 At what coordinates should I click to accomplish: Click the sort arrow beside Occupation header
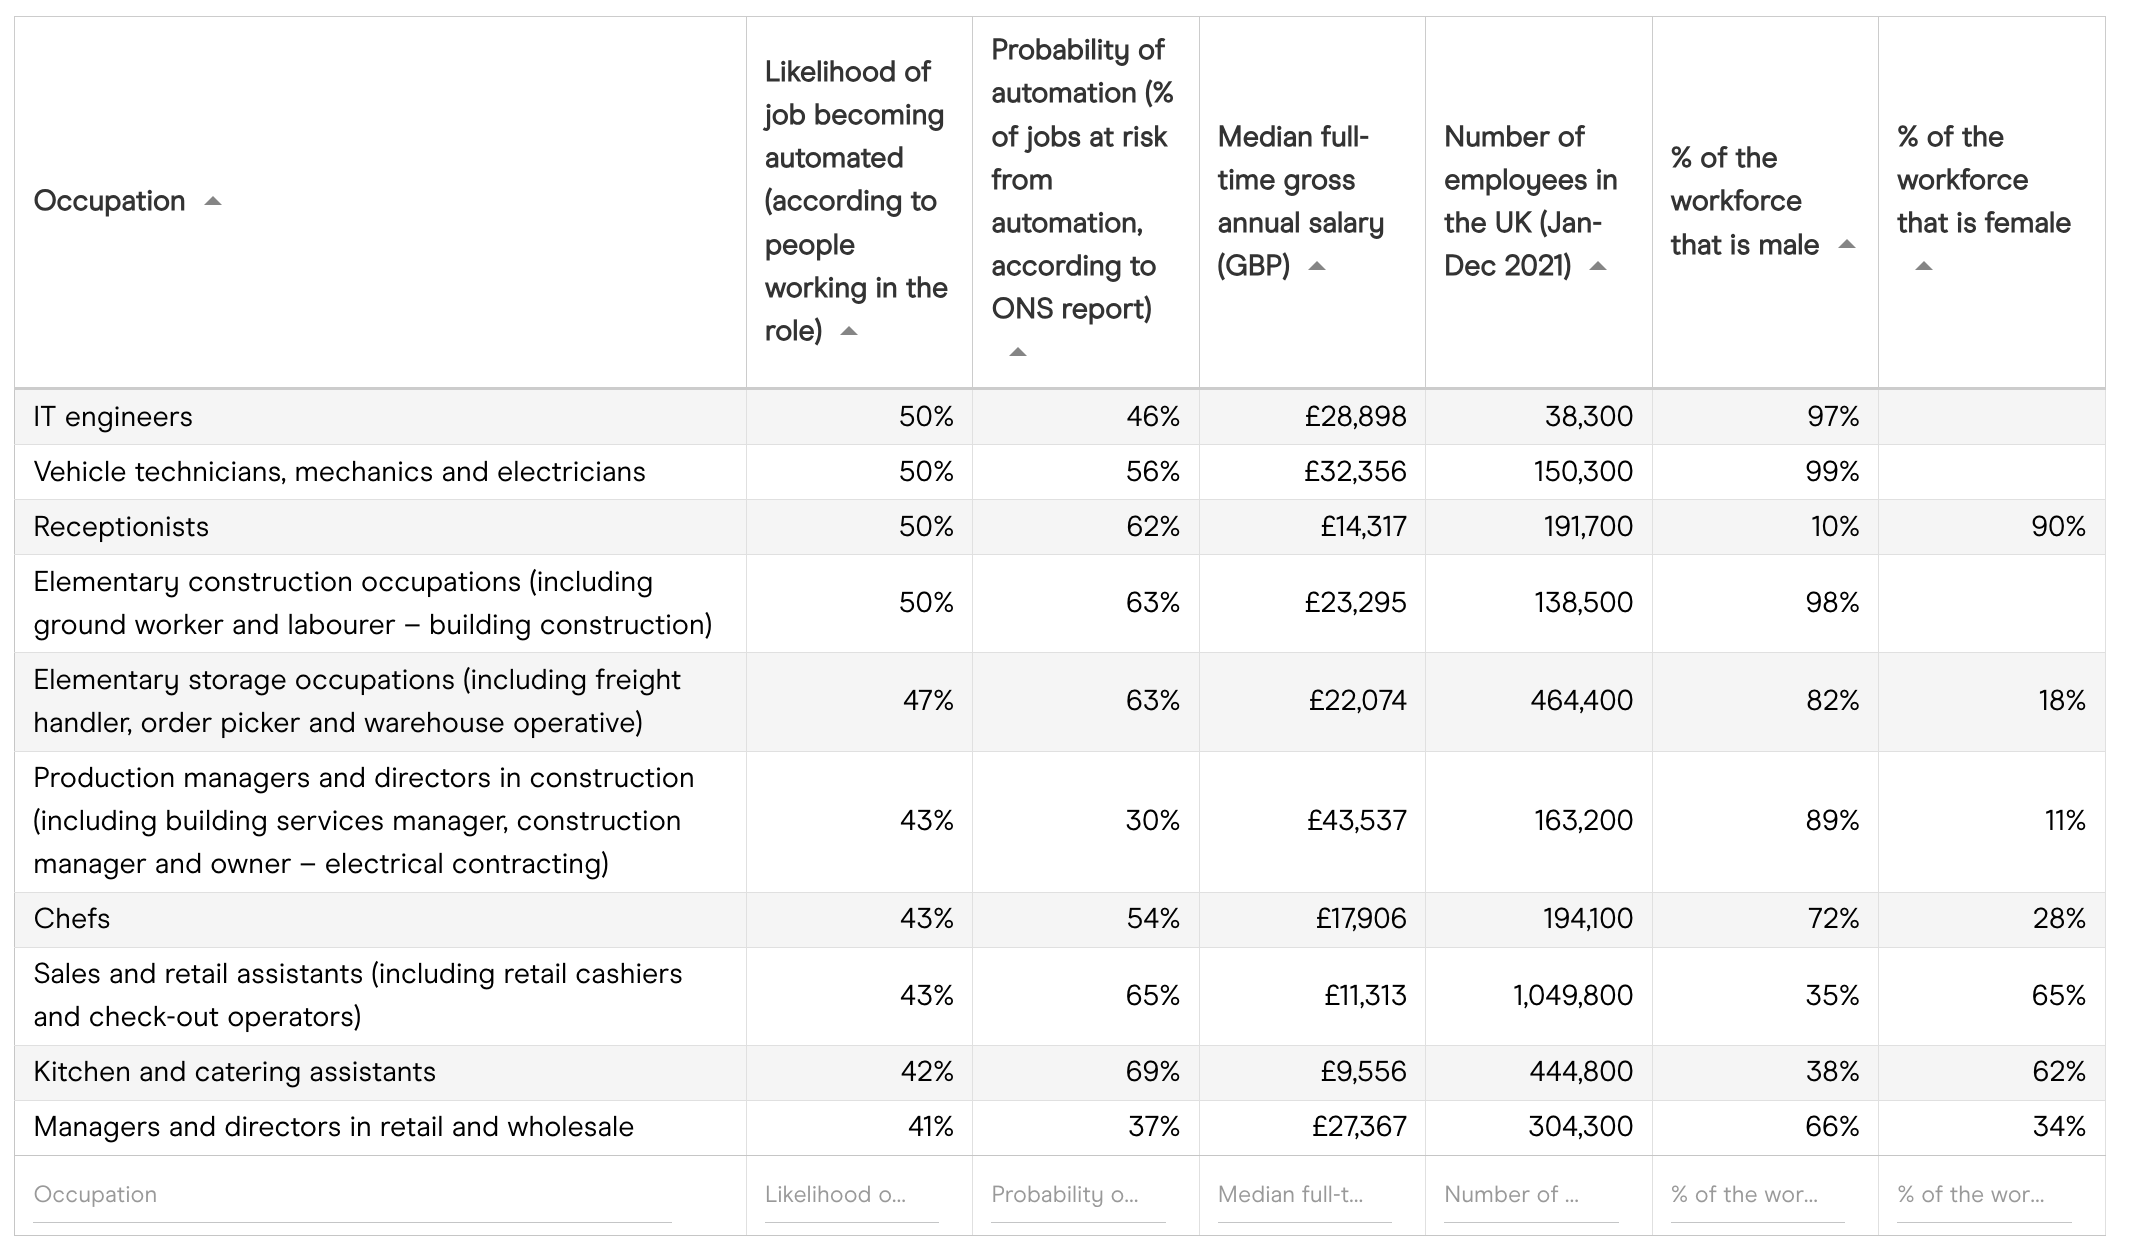coord(212,201)
